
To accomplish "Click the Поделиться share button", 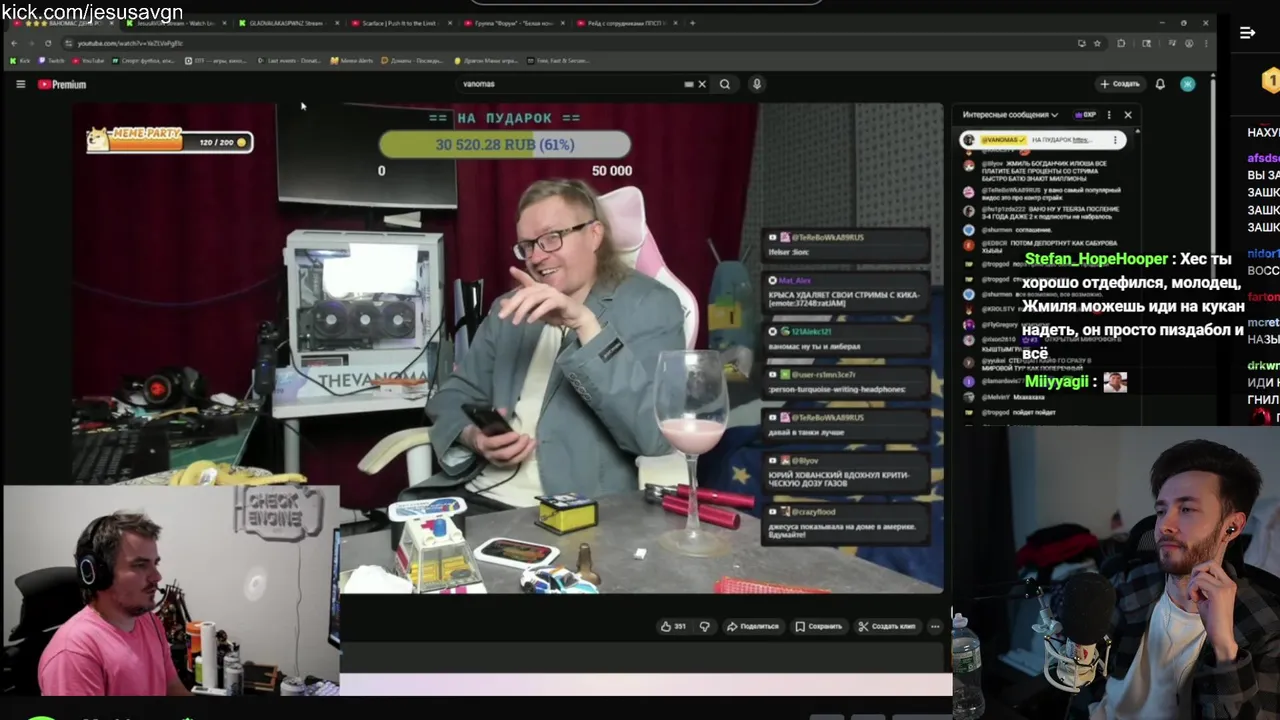I will click(752, 626).
